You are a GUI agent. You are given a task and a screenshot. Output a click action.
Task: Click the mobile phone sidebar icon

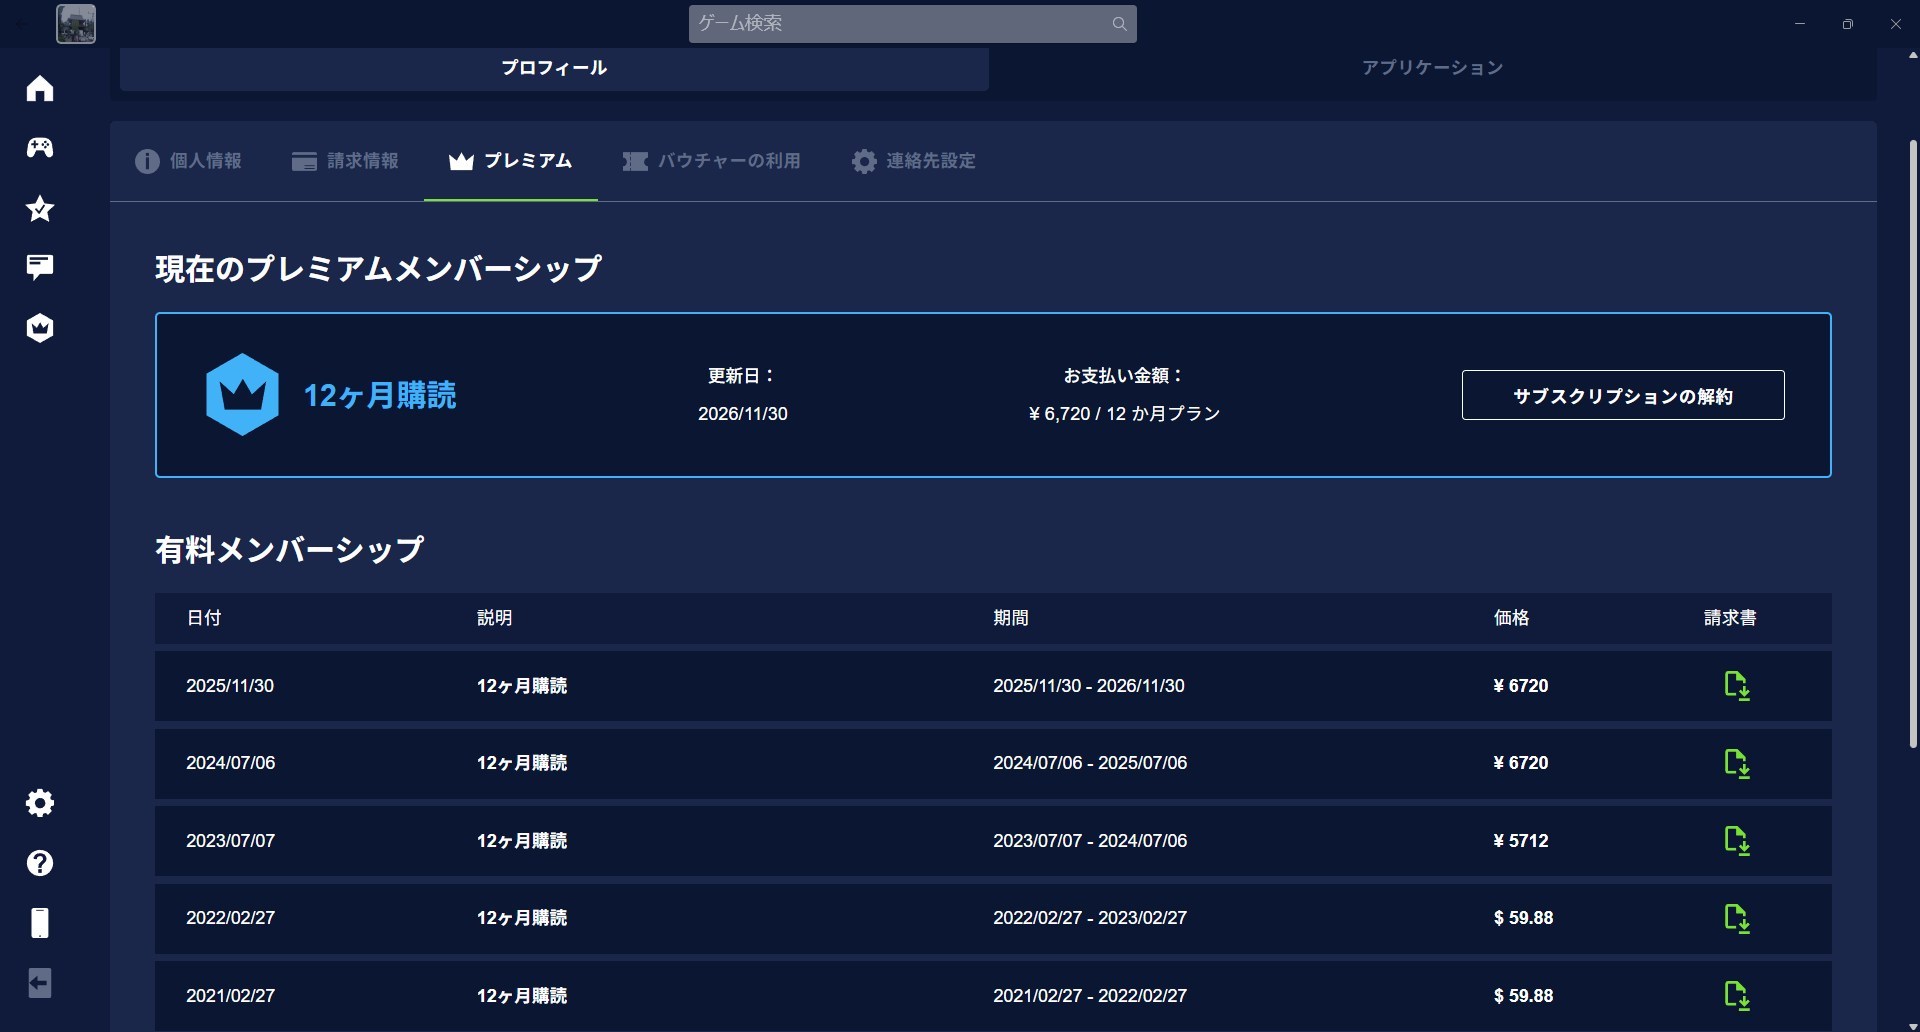coord(40,923)
